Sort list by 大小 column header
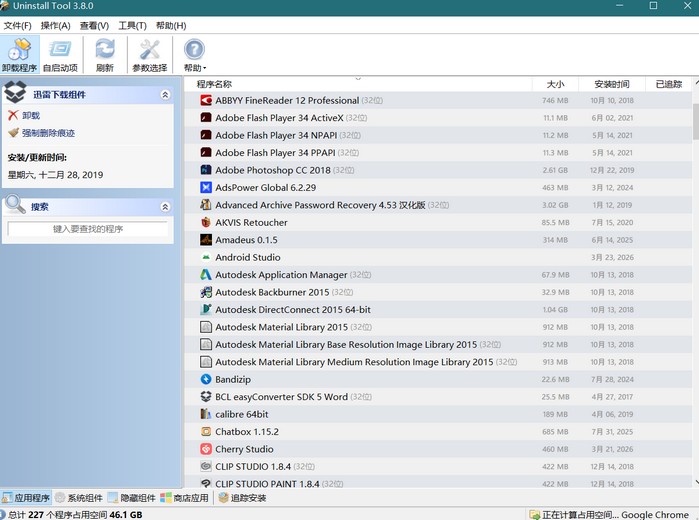Image resolution: width=699 pixels, height=520 pixels. click(x=555, y=84)
